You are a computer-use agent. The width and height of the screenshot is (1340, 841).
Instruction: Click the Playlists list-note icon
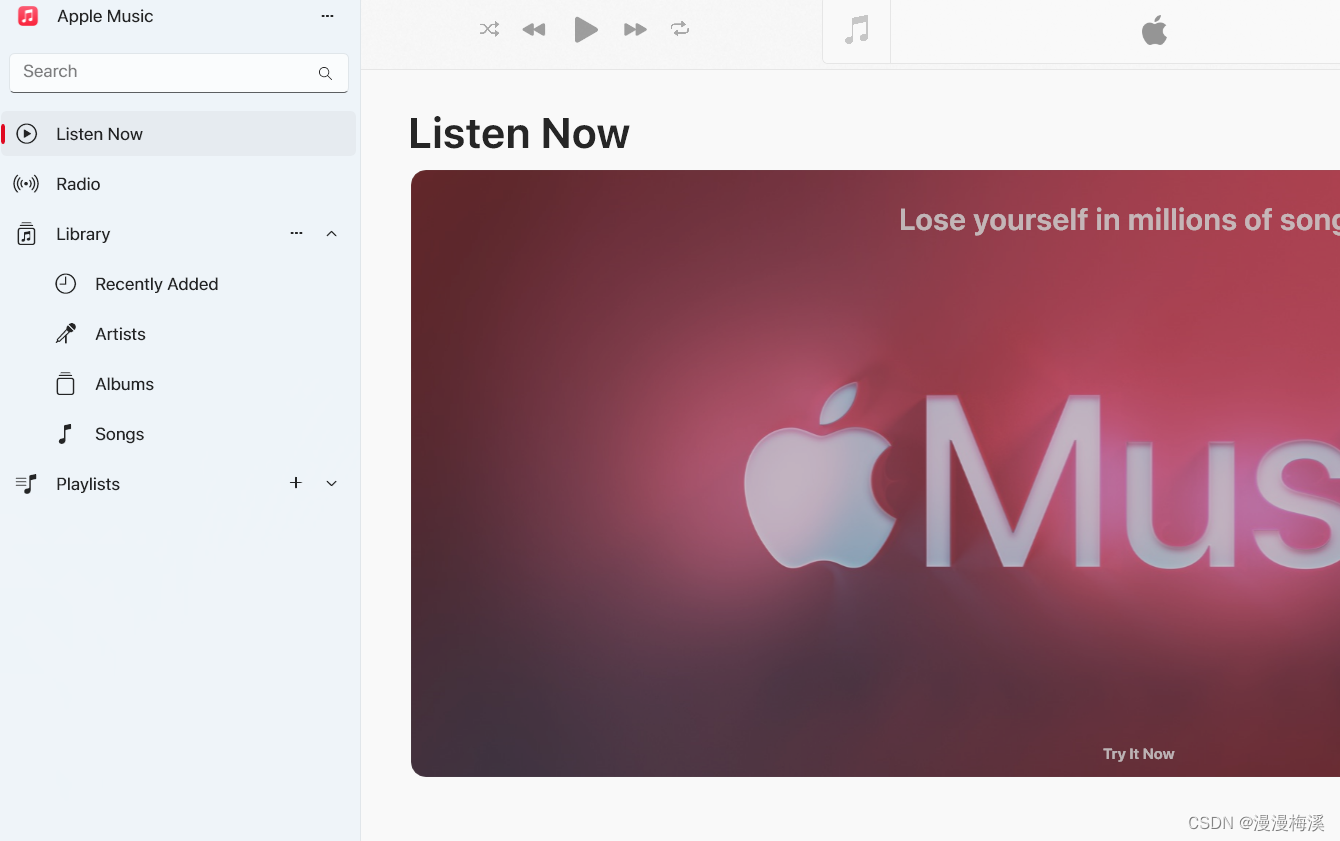26,484
